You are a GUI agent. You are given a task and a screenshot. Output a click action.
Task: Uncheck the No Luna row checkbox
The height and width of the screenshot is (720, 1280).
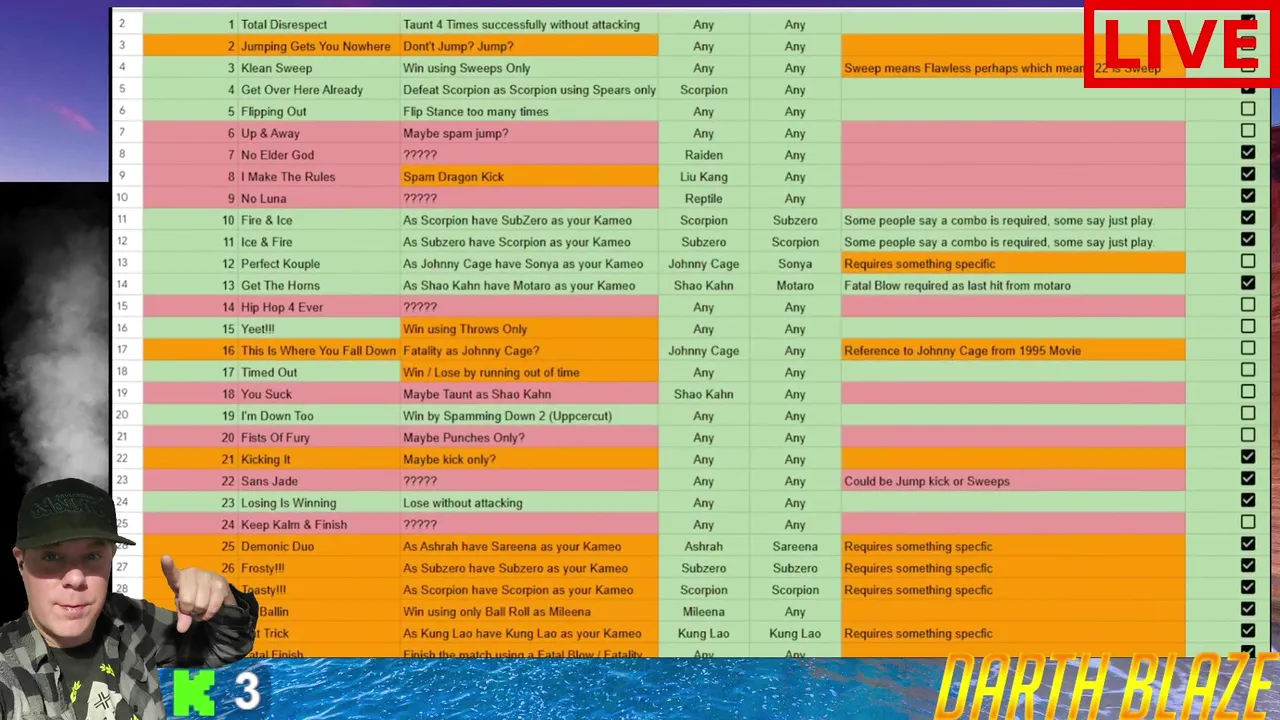[1248, 196]
